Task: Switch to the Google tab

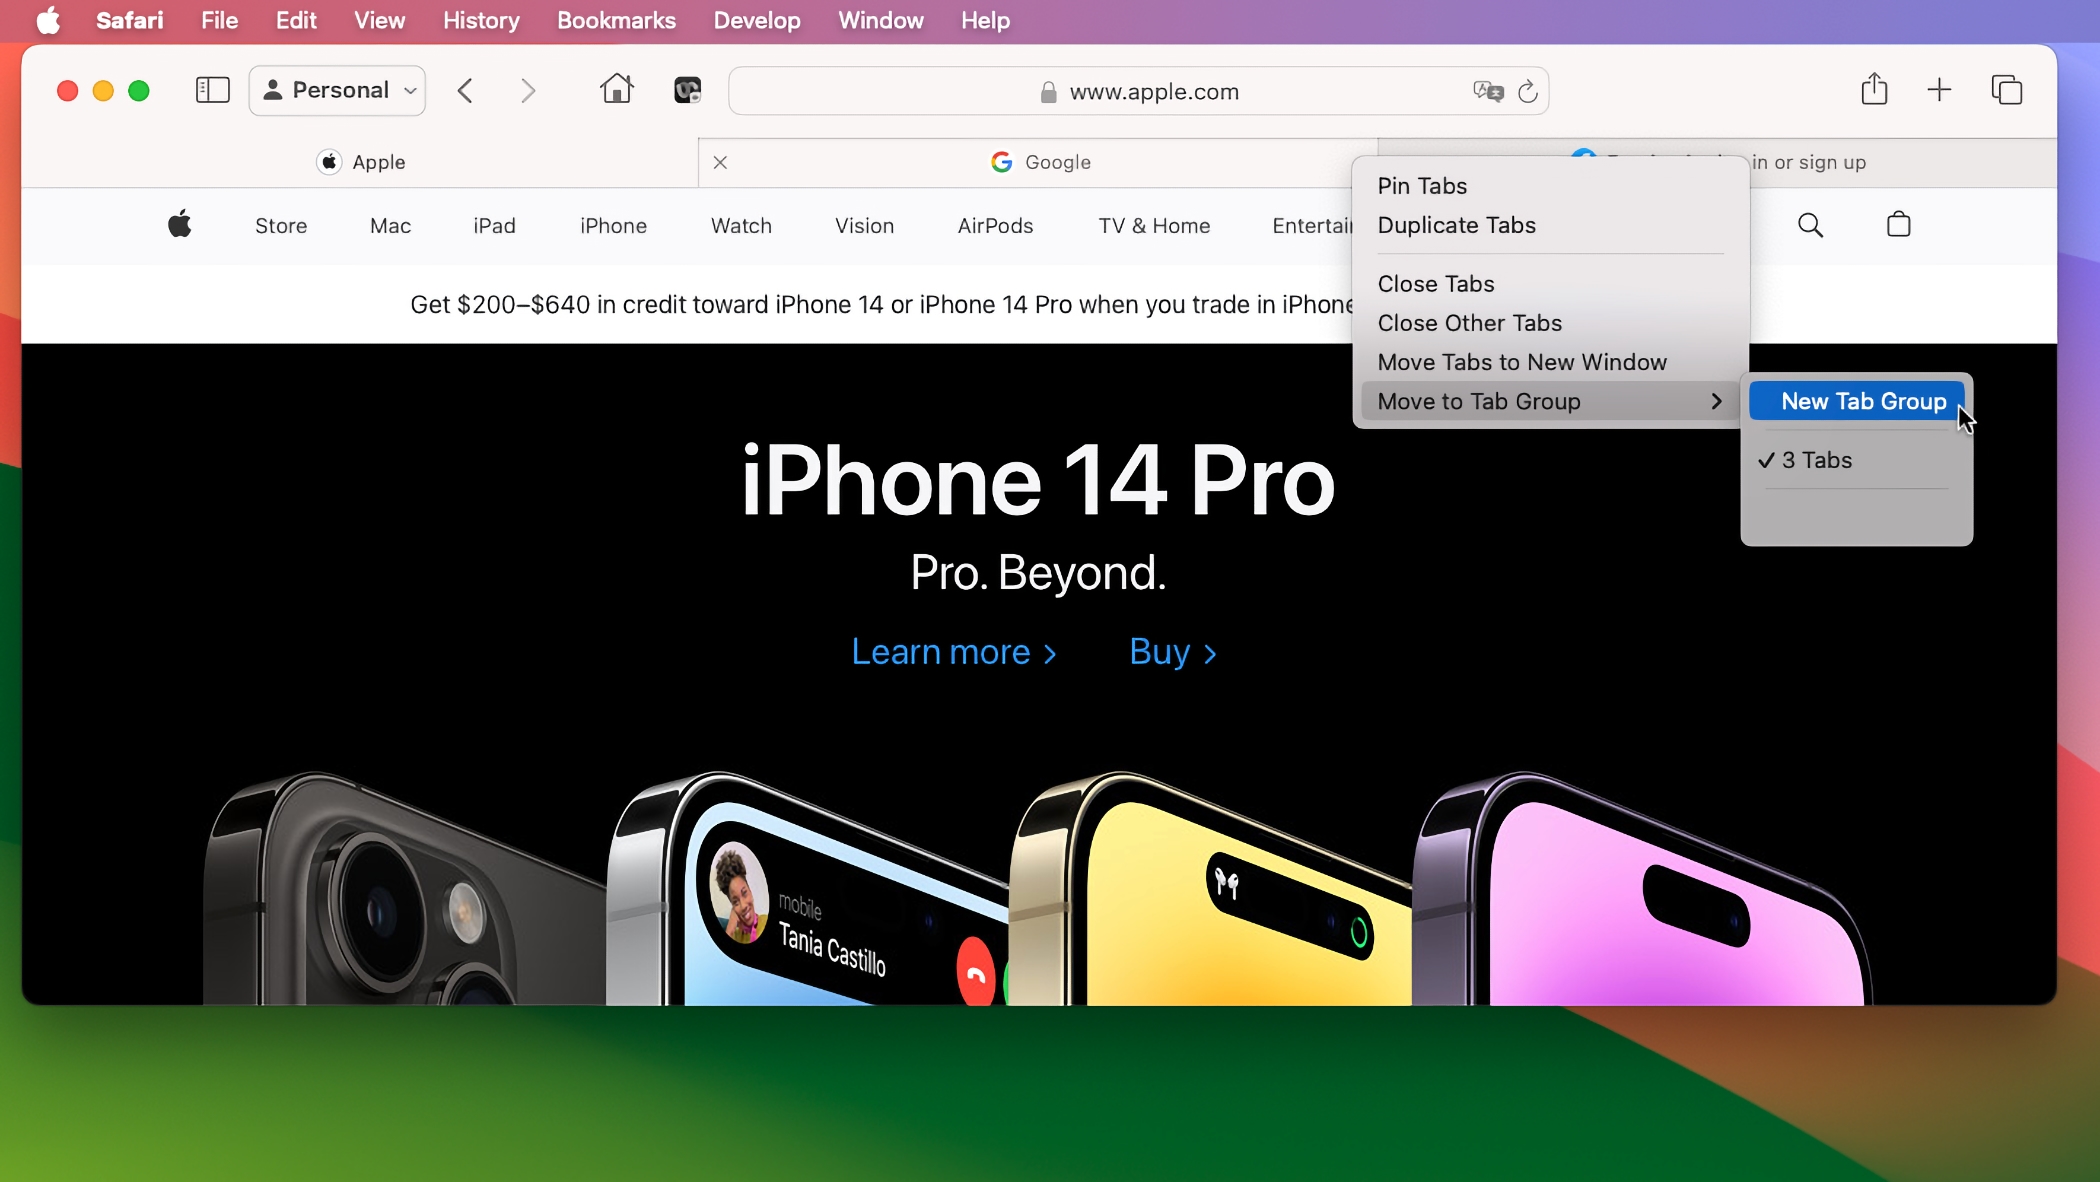Action: pyautogui.click(x=1040, y=162)
